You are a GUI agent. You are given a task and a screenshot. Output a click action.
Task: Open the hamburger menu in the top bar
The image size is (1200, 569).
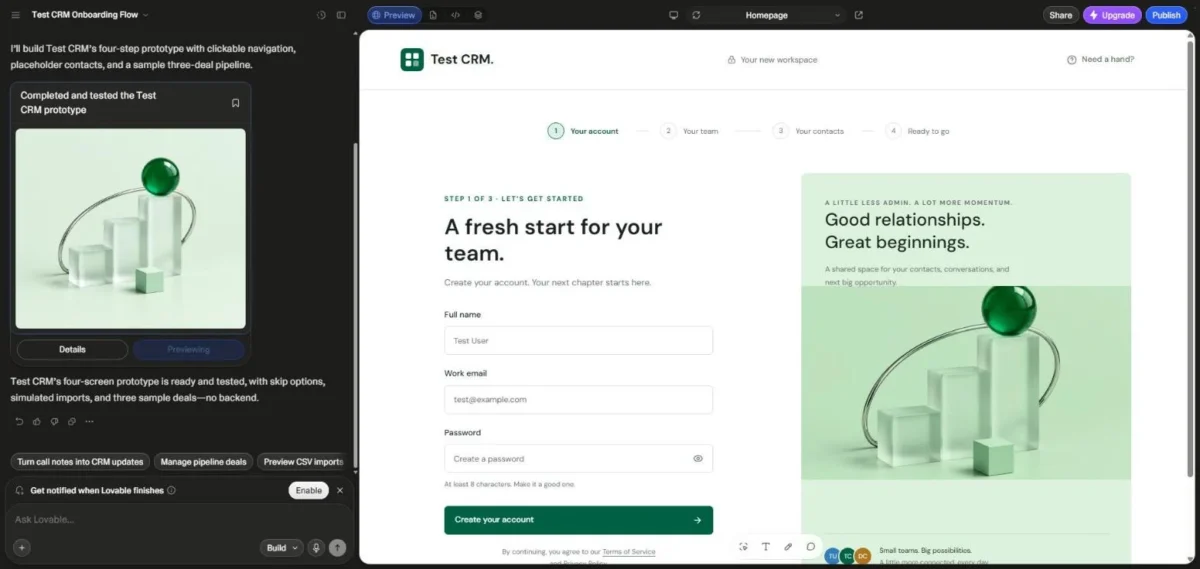pos(15,15)
